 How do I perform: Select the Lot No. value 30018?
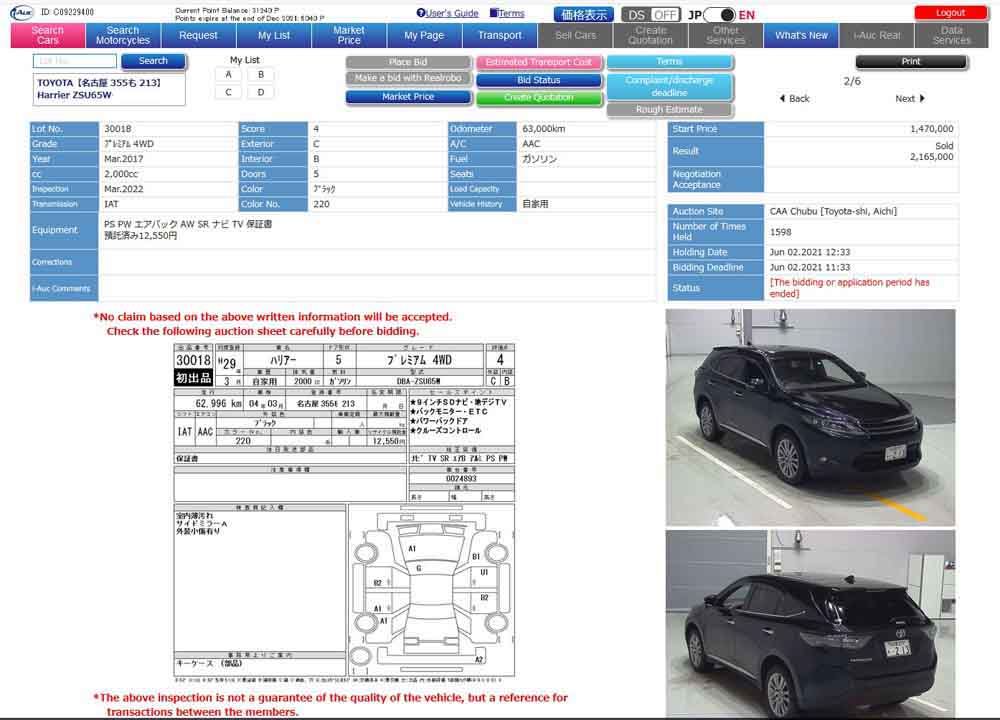click(x=118, y=129)
